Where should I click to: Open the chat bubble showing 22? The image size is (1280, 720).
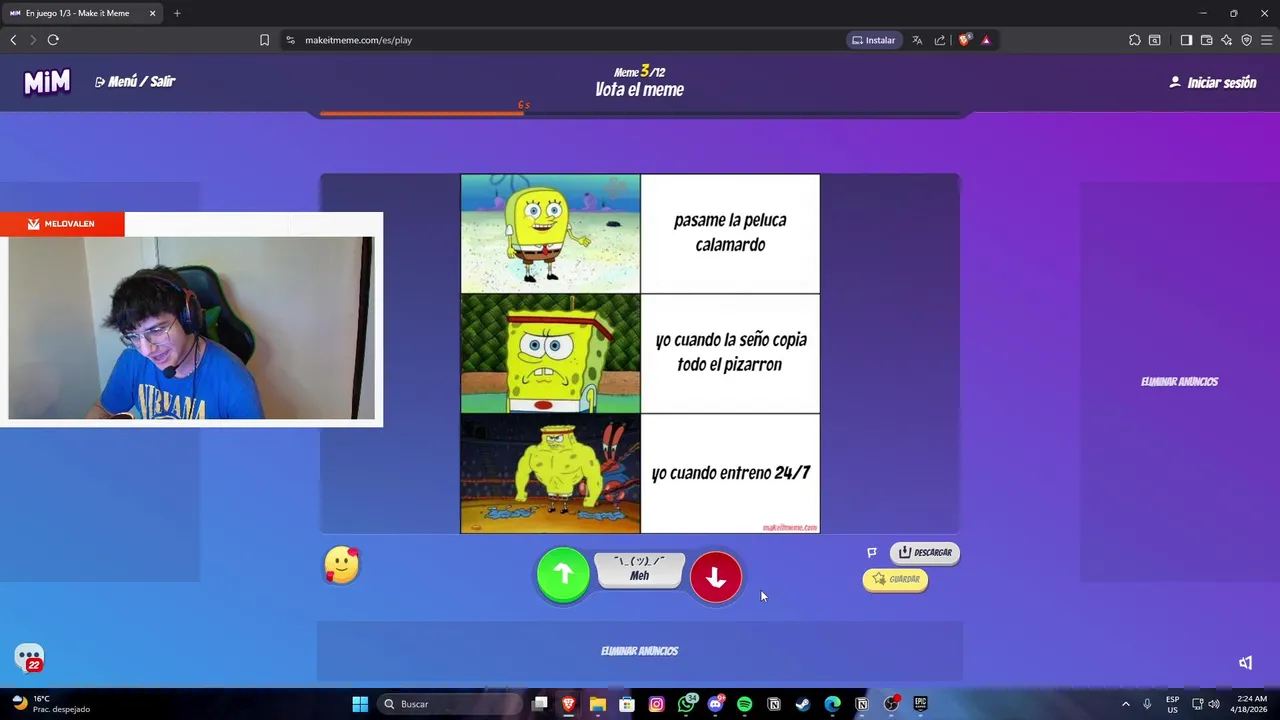click(30, 658)
